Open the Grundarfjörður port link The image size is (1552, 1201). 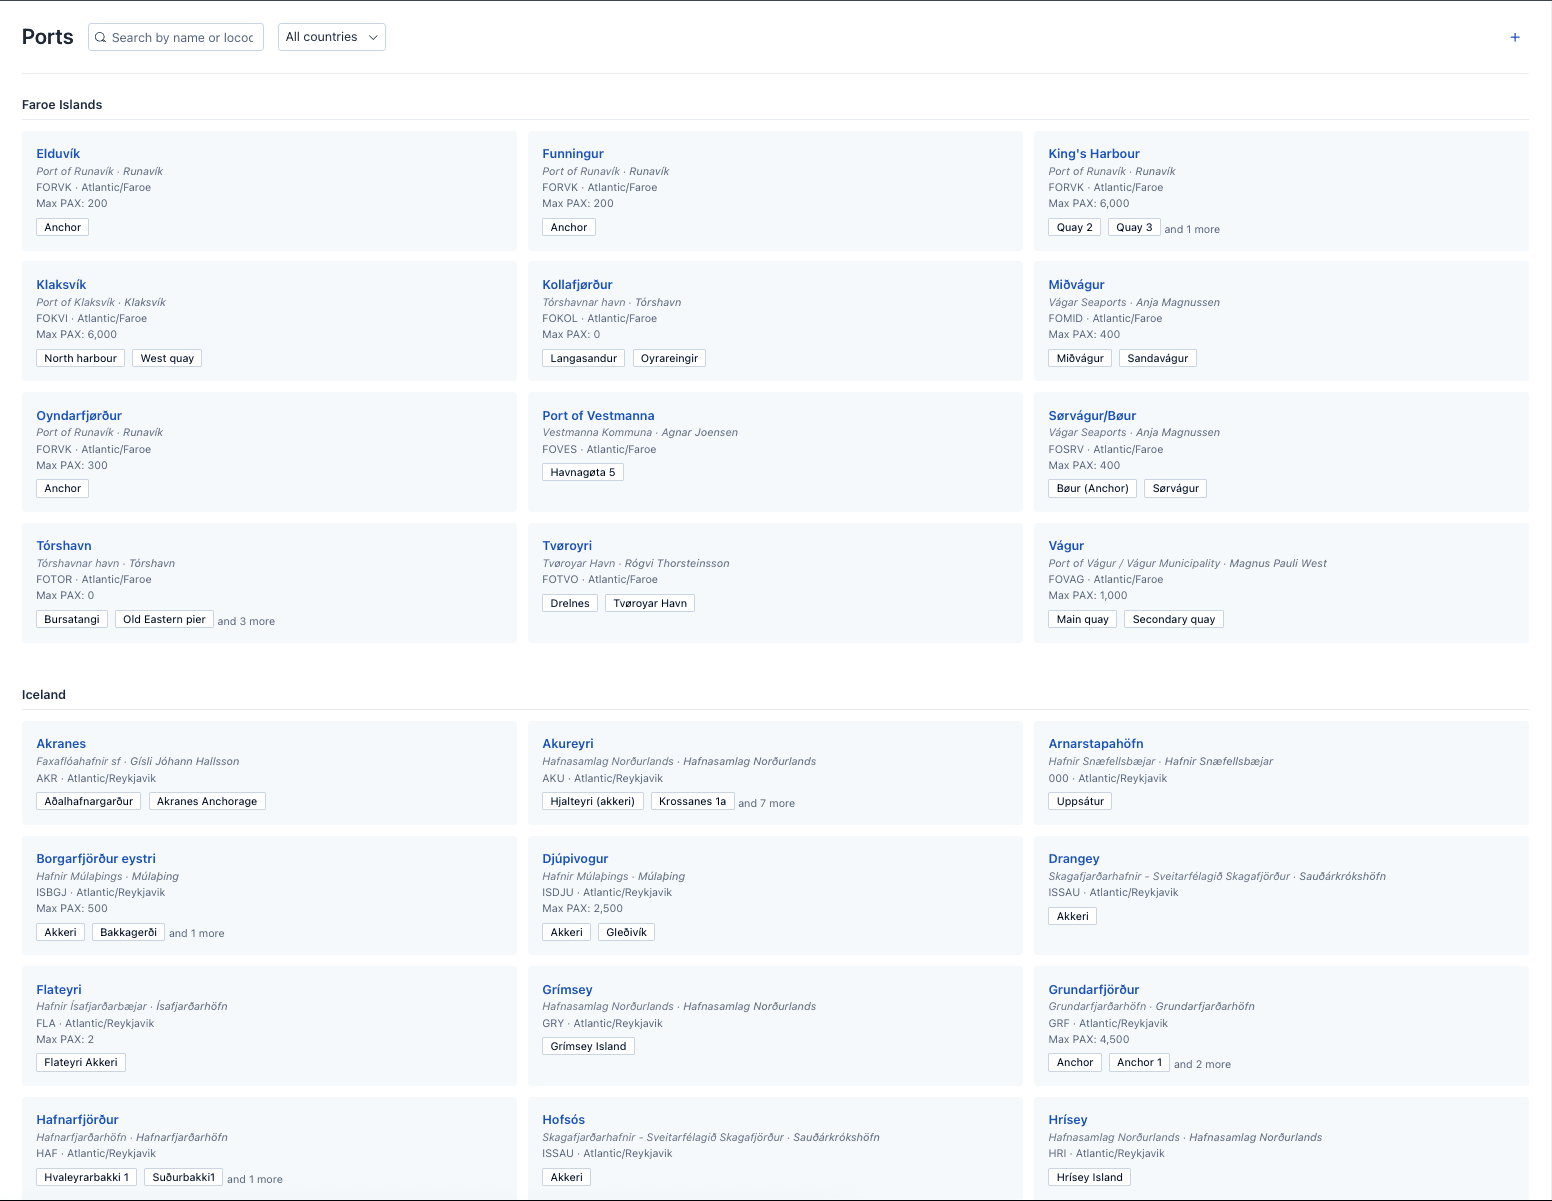(x=1094, y=990)
